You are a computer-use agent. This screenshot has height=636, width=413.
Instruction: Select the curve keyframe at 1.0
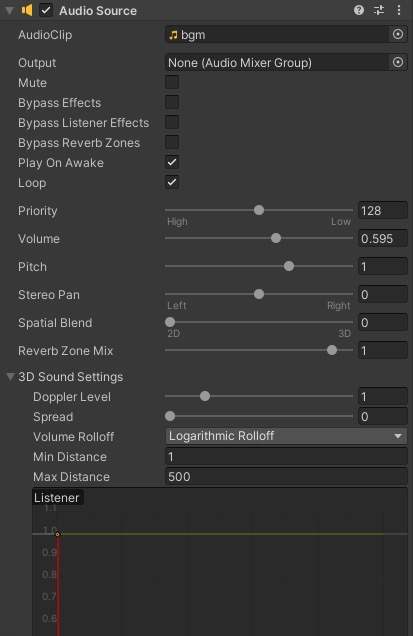coord(58,534)
